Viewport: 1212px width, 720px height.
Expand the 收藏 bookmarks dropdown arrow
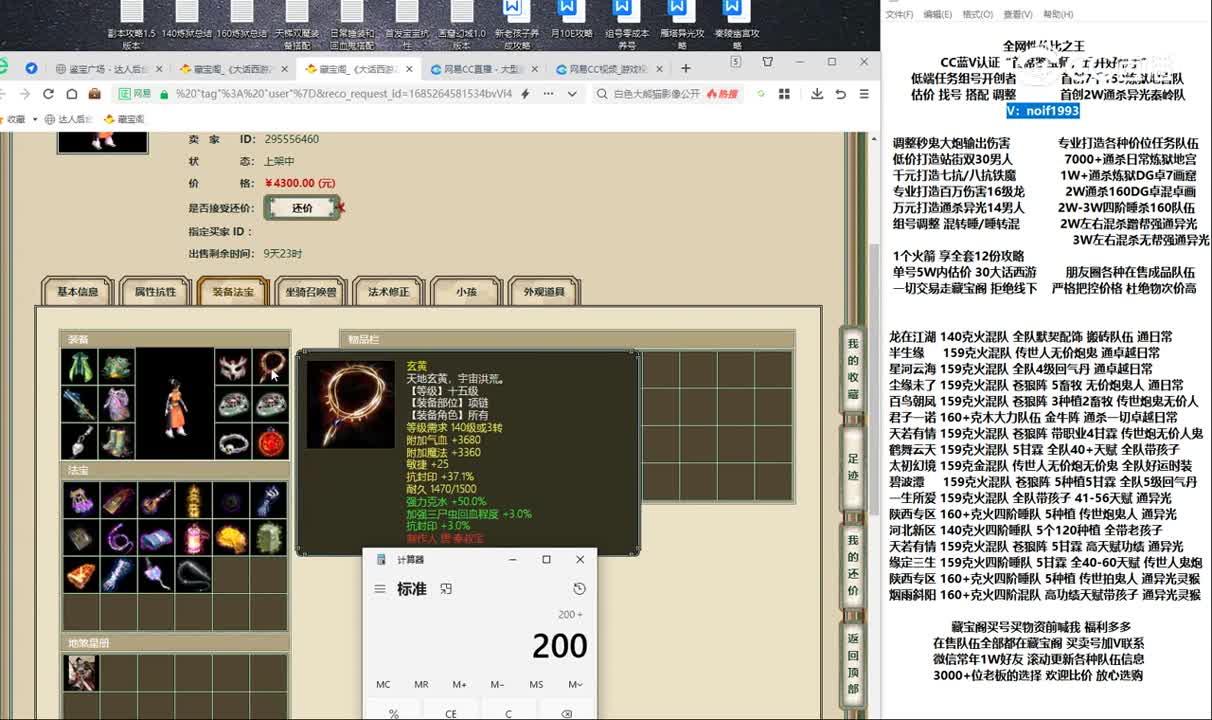click(35, 119)
